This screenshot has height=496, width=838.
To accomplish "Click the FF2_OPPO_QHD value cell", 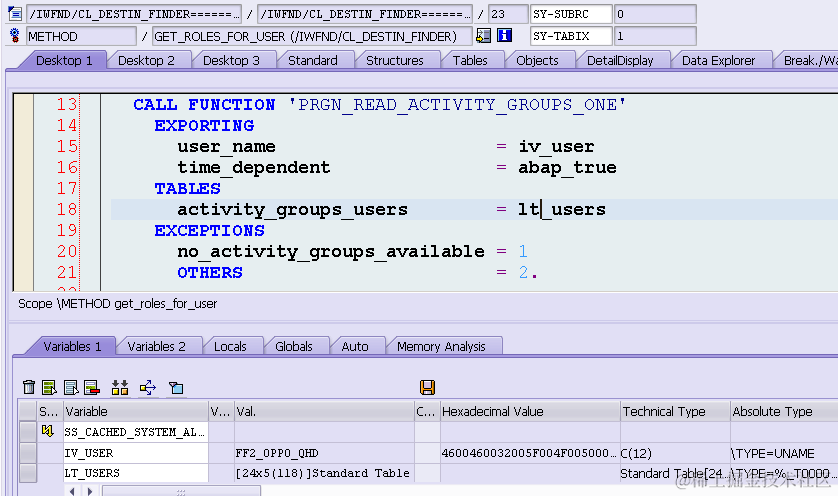I will click(x=324, y=453).
